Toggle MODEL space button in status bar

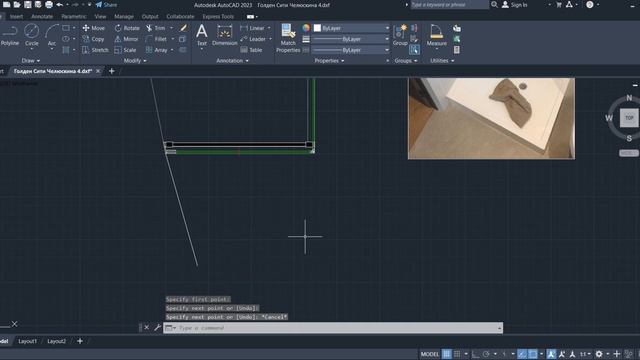pos(430,354)
